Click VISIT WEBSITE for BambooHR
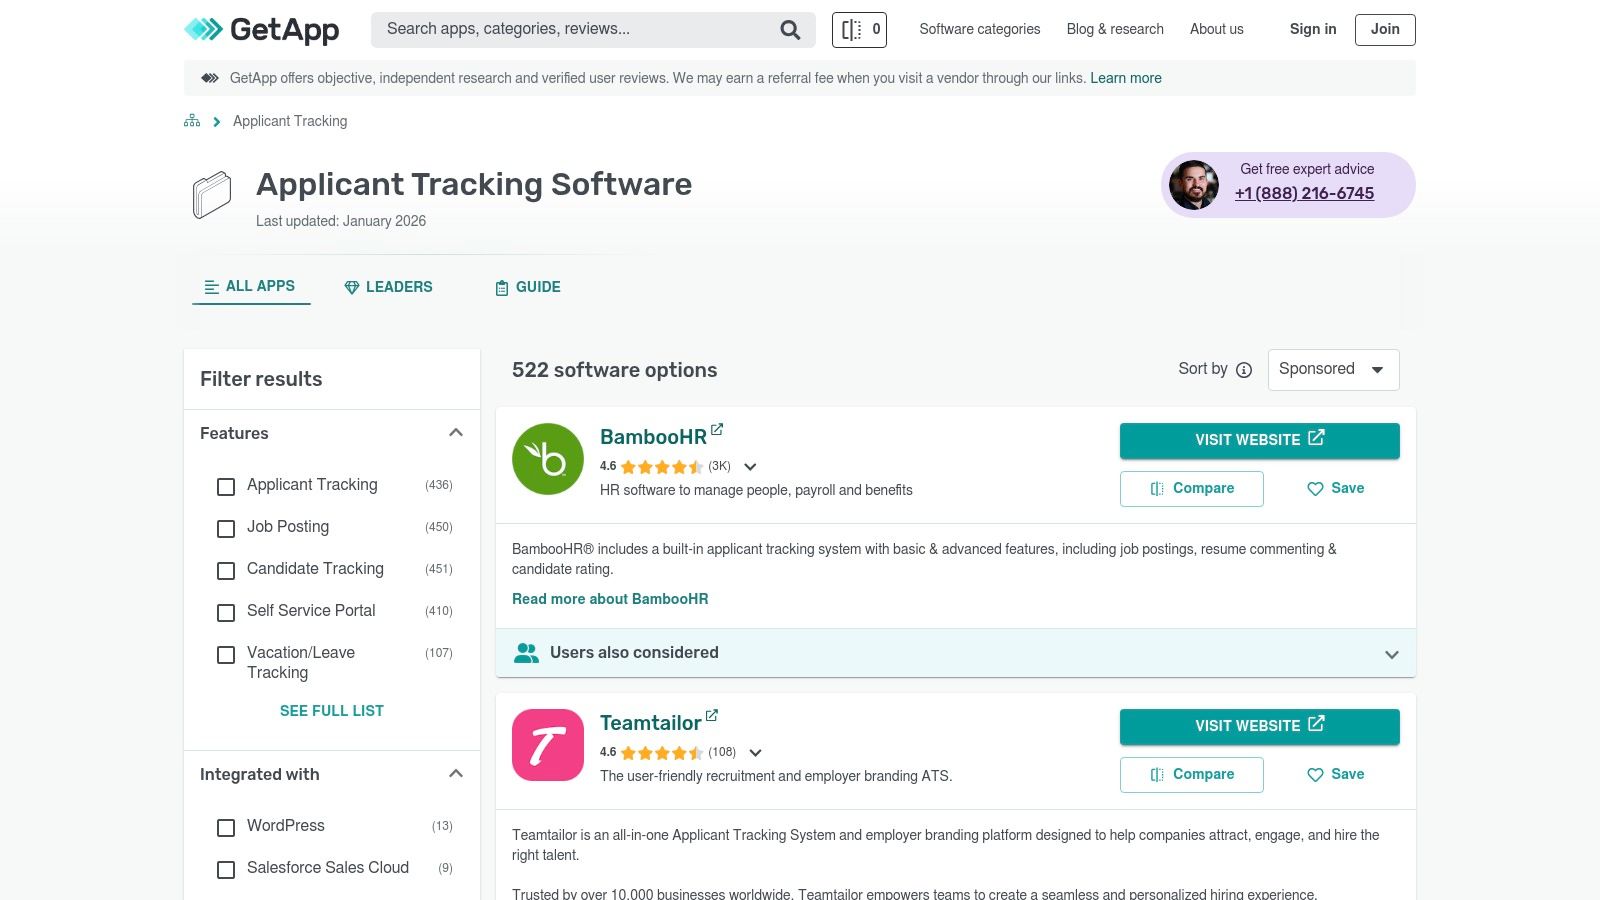The height and width of the screenshot is (900, 1600). click(1259, 440)
